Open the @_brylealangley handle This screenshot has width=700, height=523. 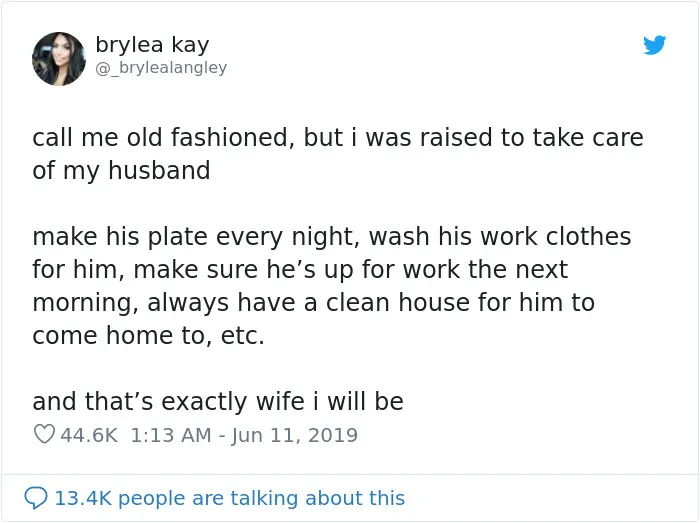click(x=161, y=68)
